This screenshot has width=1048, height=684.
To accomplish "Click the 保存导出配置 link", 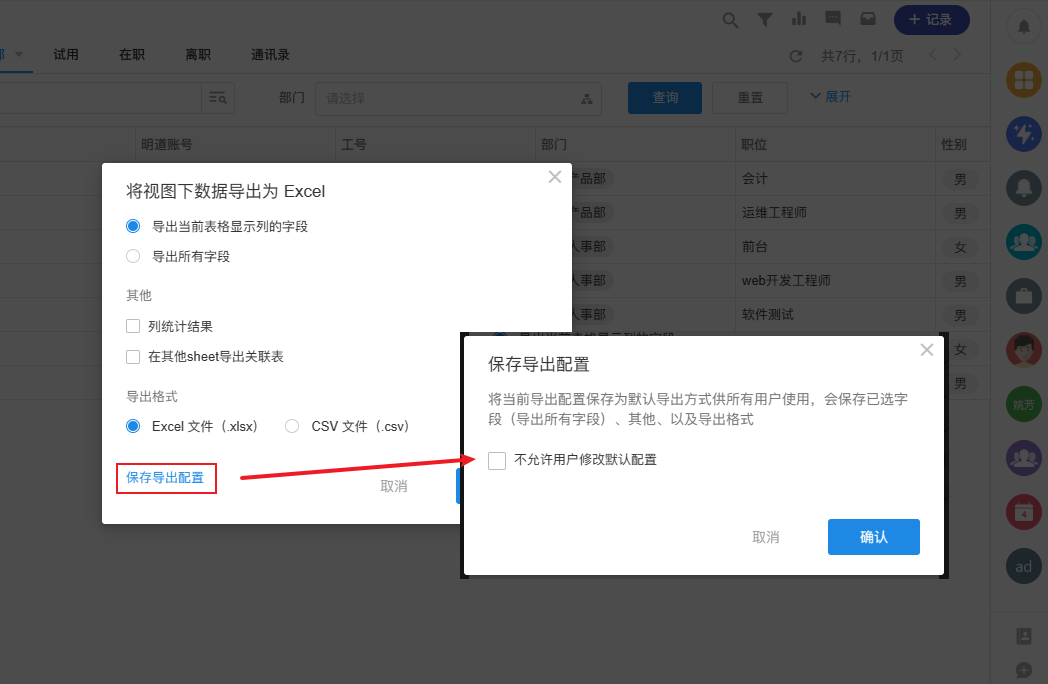I will (165, 478).
